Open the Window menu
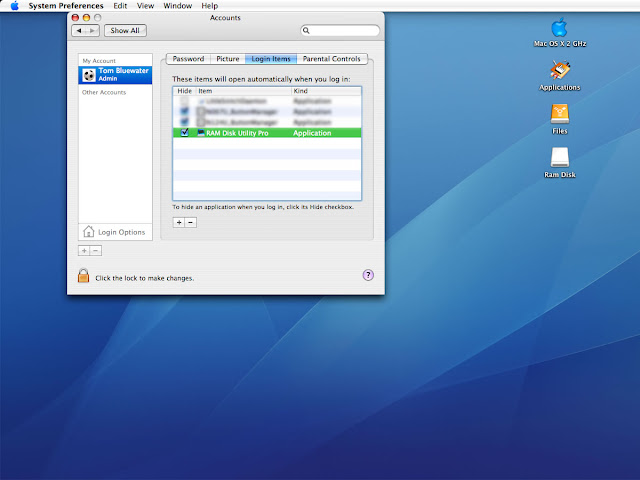 pyautogui.click(x=178, y=6)
